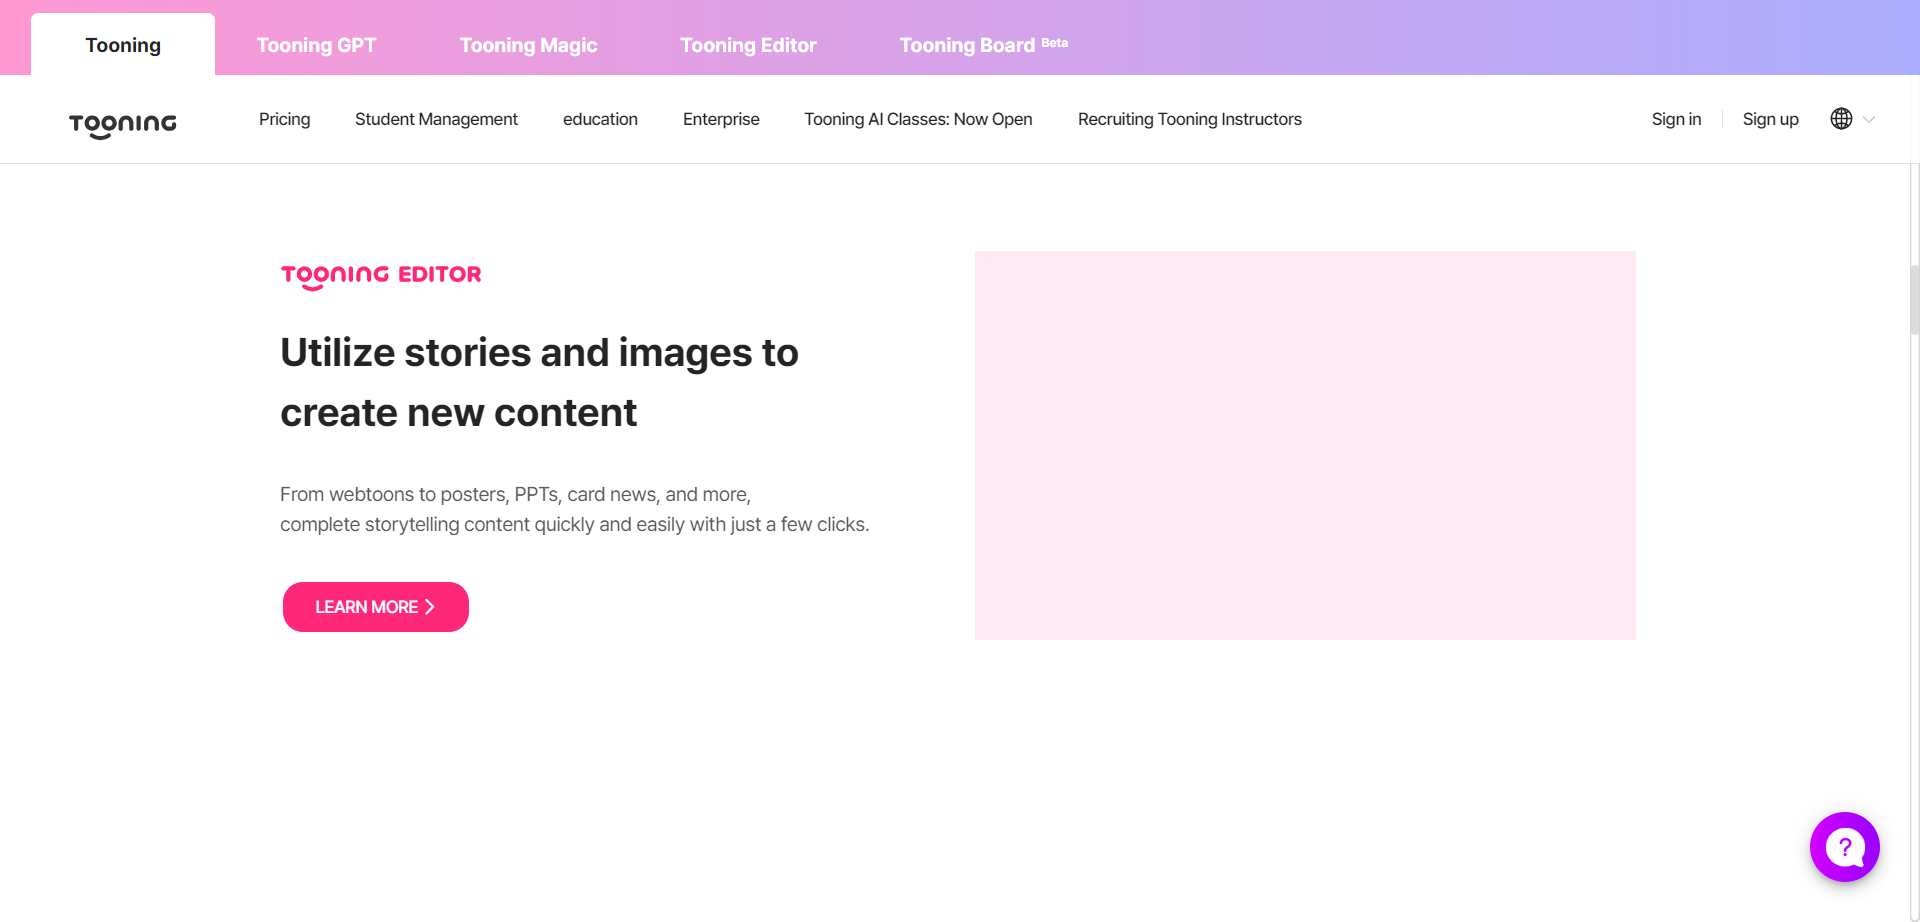Click Sign up

pyautogui.click(x=1770, y=119)
